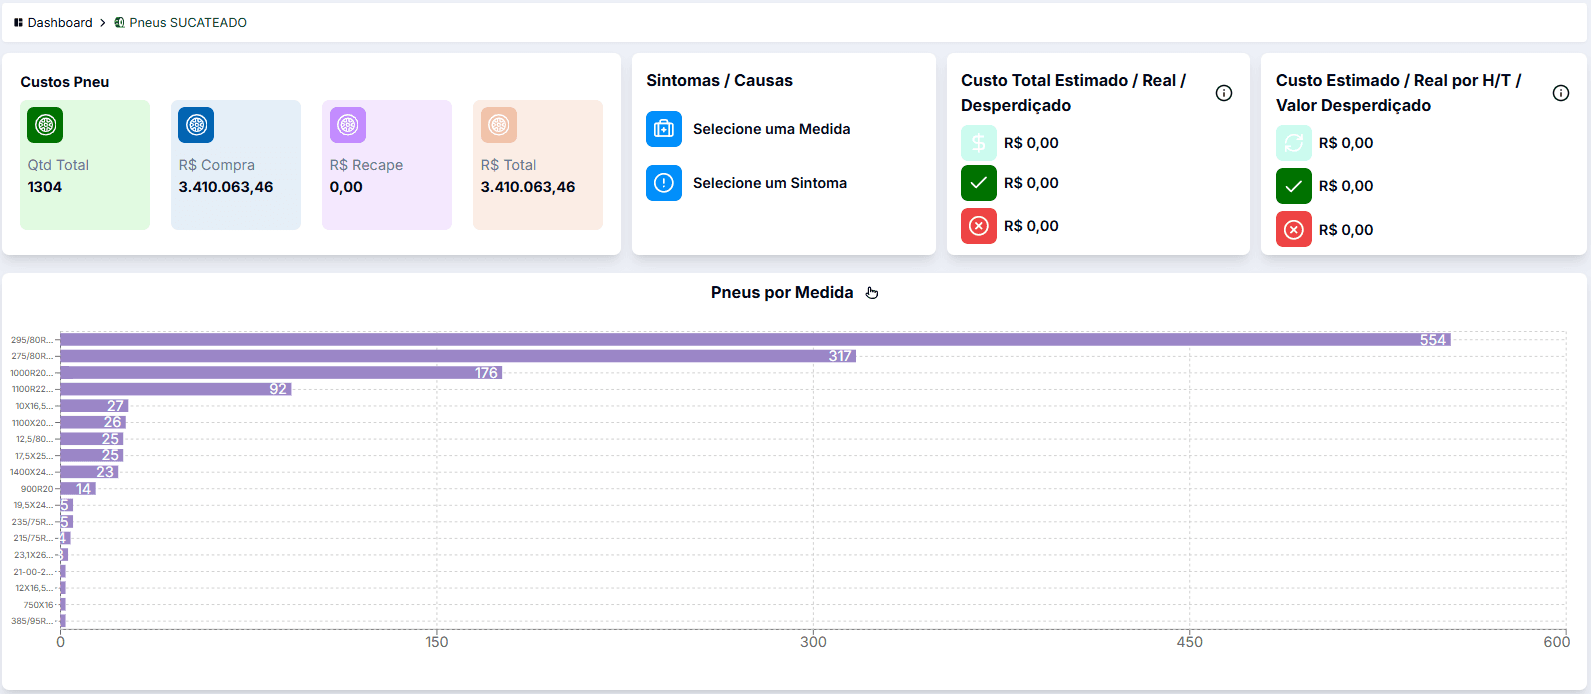The image size is (1591, 694).
Task: Select the R$ Compra 3.410.063,46 card
Action: point(236,165)
